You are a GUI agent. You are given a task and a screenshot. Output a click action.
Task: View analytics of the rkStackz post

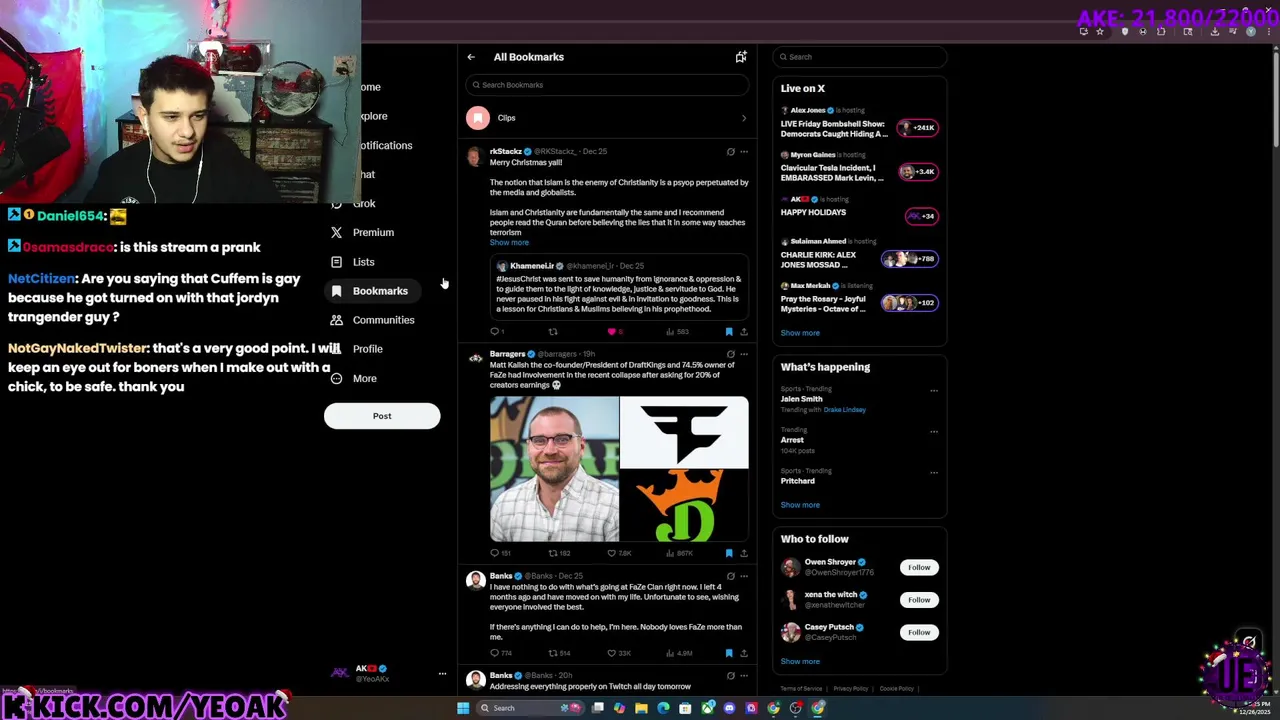pos(680,331)
